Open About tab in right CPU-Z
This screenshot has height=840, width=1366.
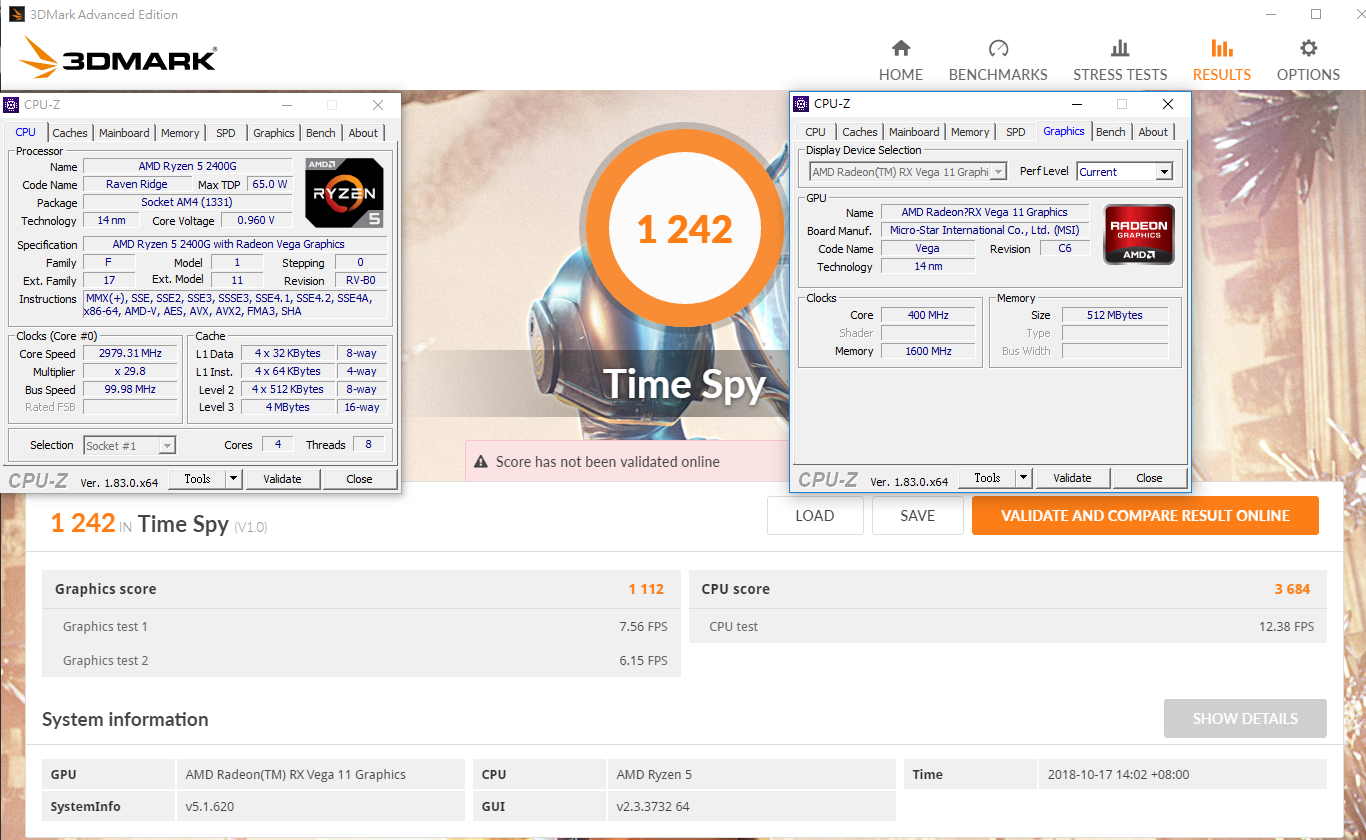[x=1153, y=132]
